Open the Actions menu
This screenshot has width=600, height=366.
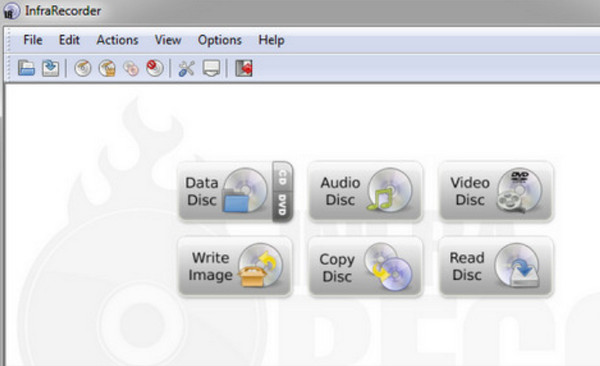(x=117, y=40)
